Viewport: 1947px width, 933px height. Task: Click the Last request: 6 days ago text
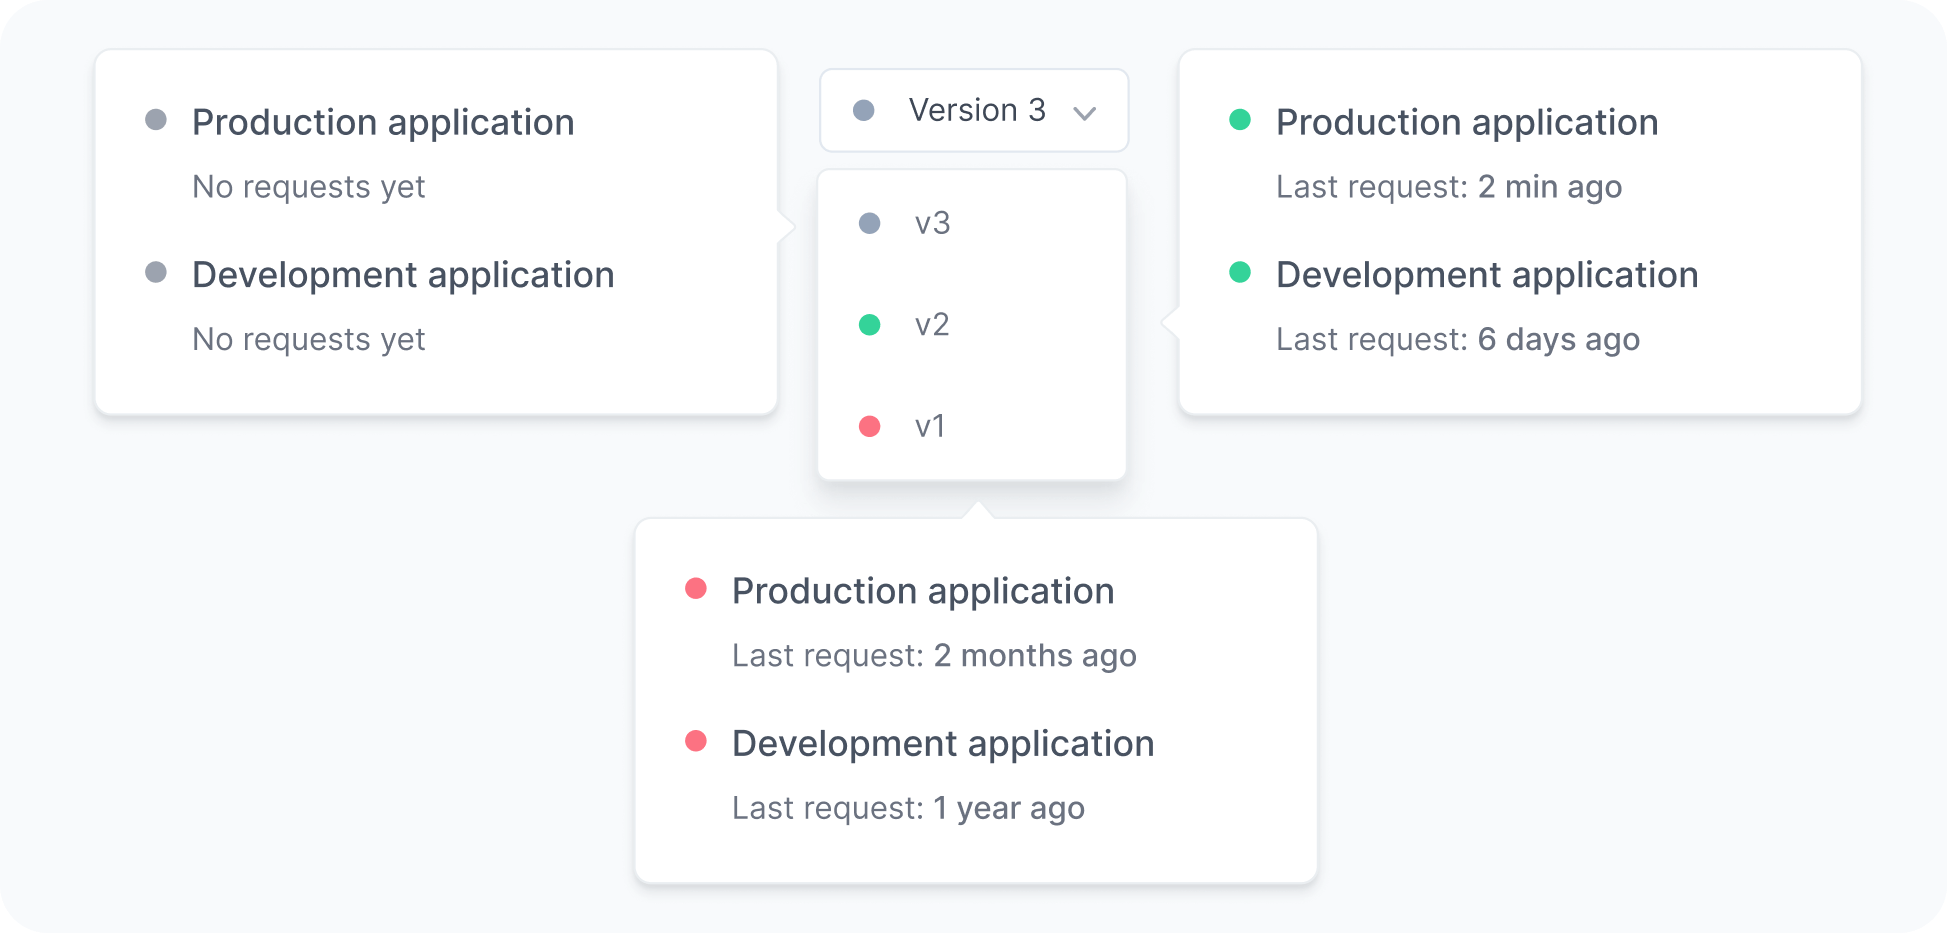pos(1458,338)
